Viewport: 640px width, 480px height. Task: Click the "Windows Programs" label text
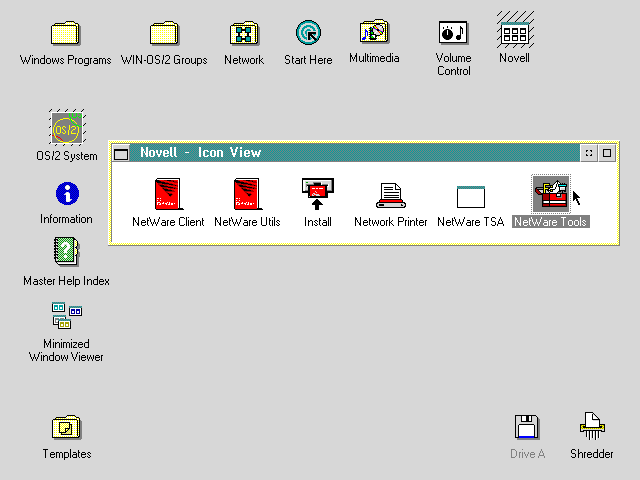click(65, 60)
